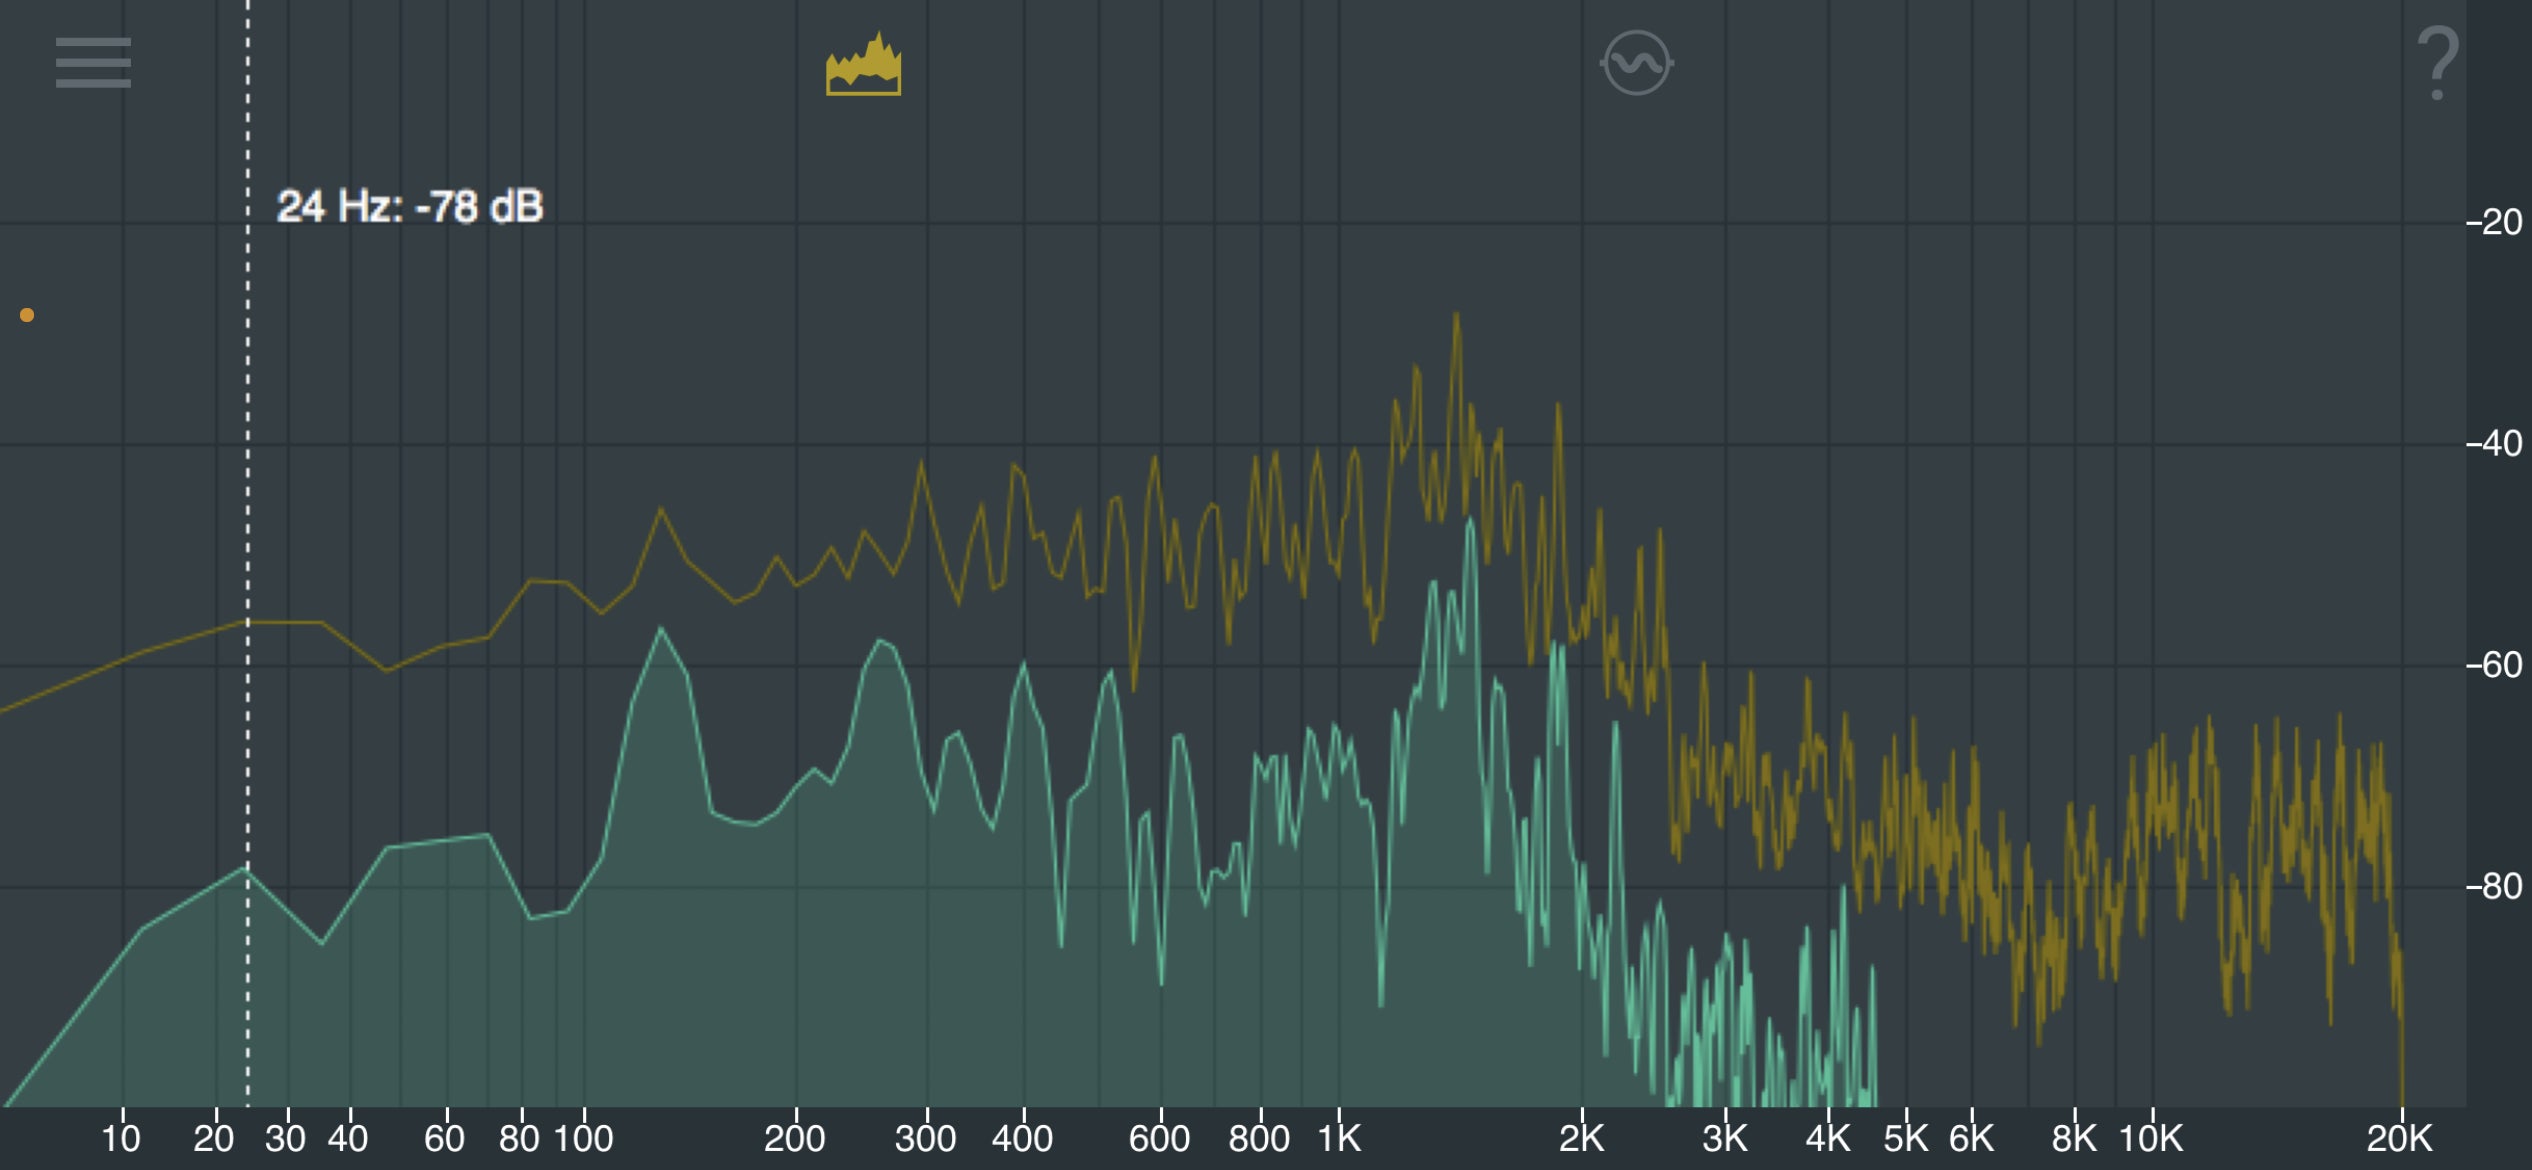Viewport: 2532px width, 1170px height.
Task: Open help with the question mark icon
Action: tap(2437, 63)
